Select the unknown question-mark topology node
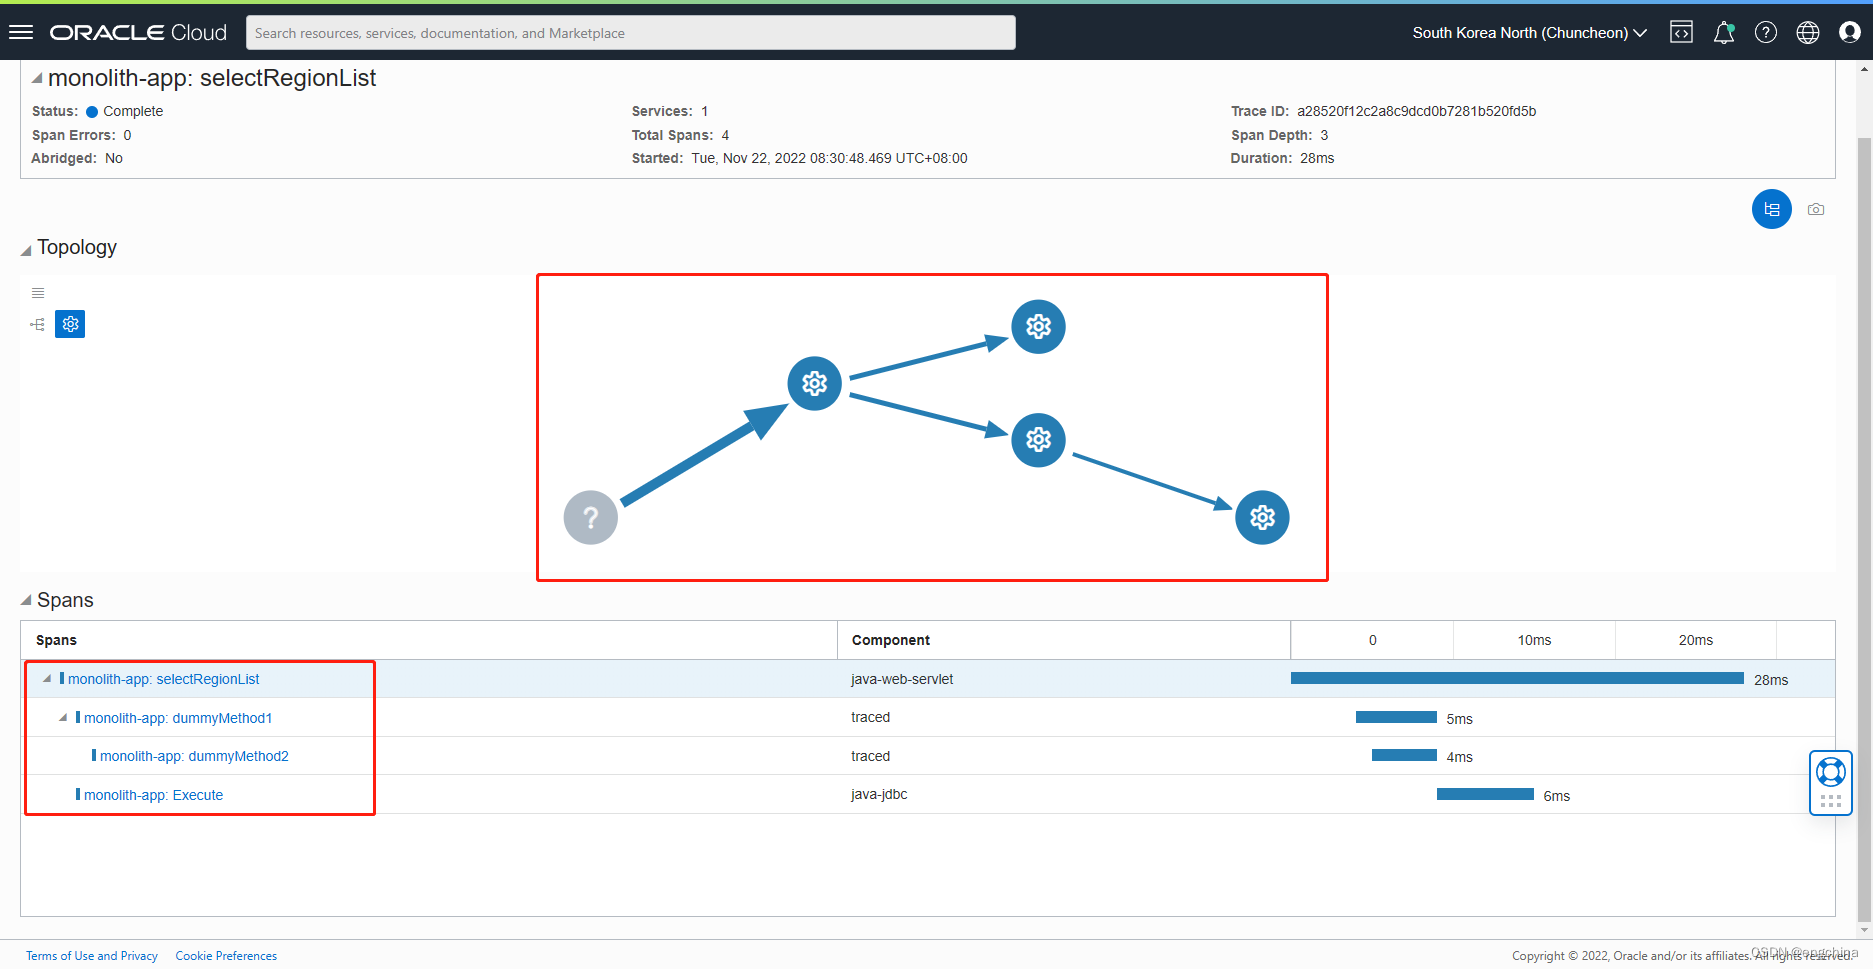Viewport: 1873px width, 969px height. coord(591,518)
